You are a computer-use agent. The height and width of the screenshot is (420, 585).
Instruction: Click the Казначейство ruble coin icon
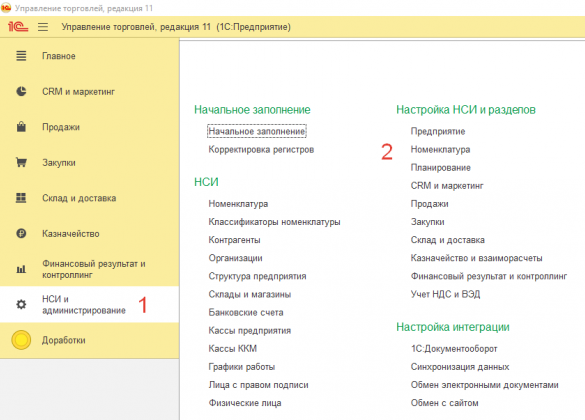[21, 233]
